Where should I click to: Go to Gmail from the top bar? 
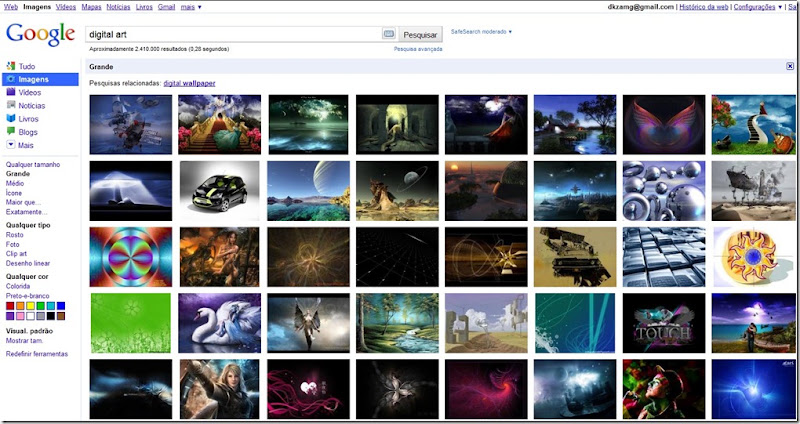coord(166,7)
